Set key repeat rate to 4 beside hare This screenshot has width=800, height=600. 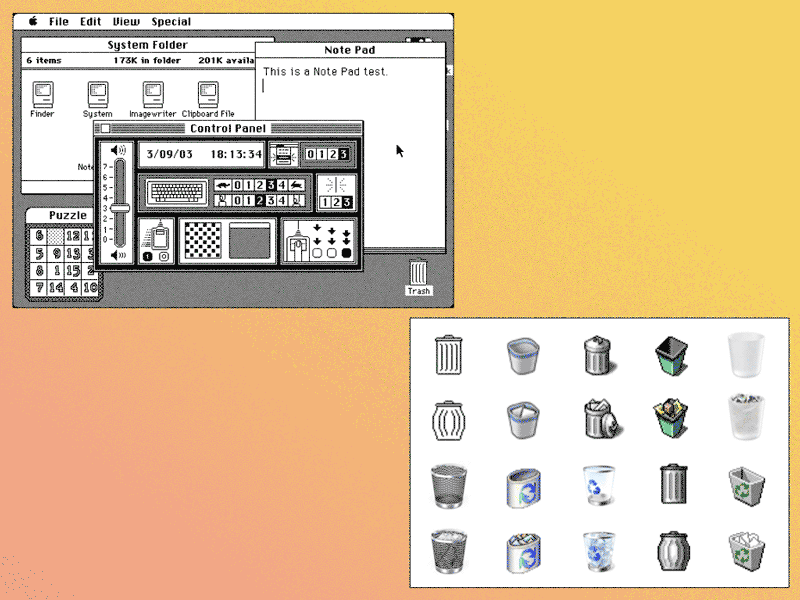282,185
